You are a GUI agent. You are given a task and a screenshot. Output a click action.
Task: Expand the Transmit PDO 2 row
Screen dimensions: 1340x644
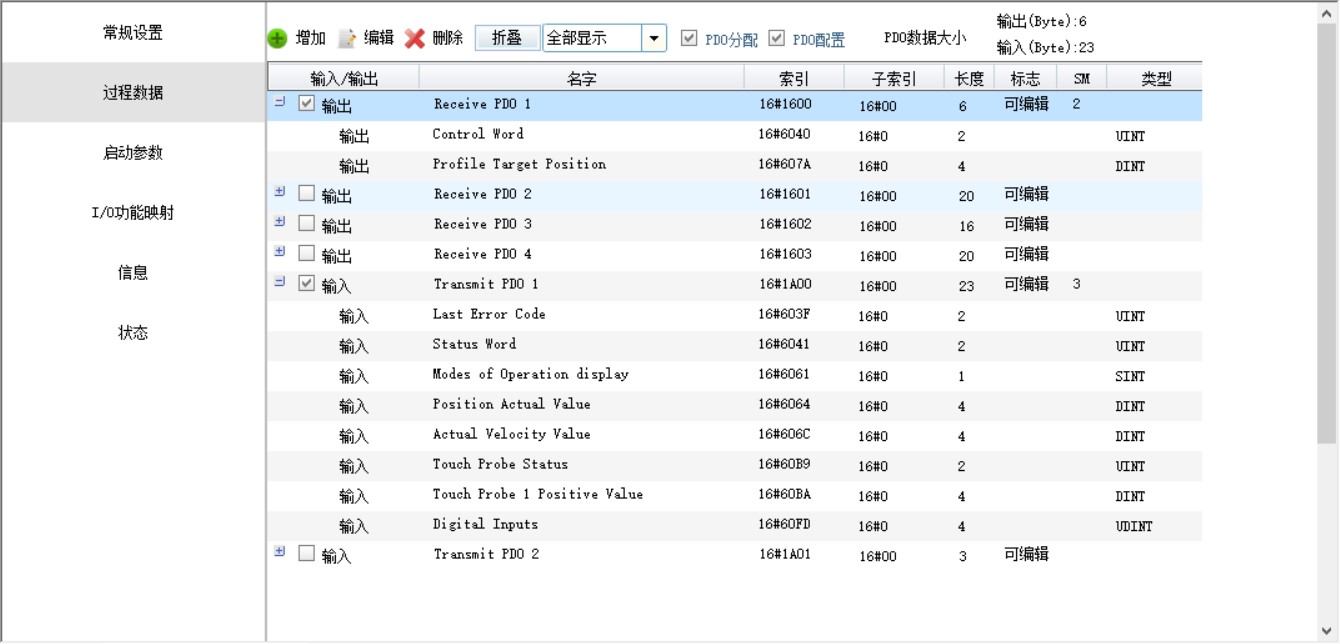click(280, 552)
